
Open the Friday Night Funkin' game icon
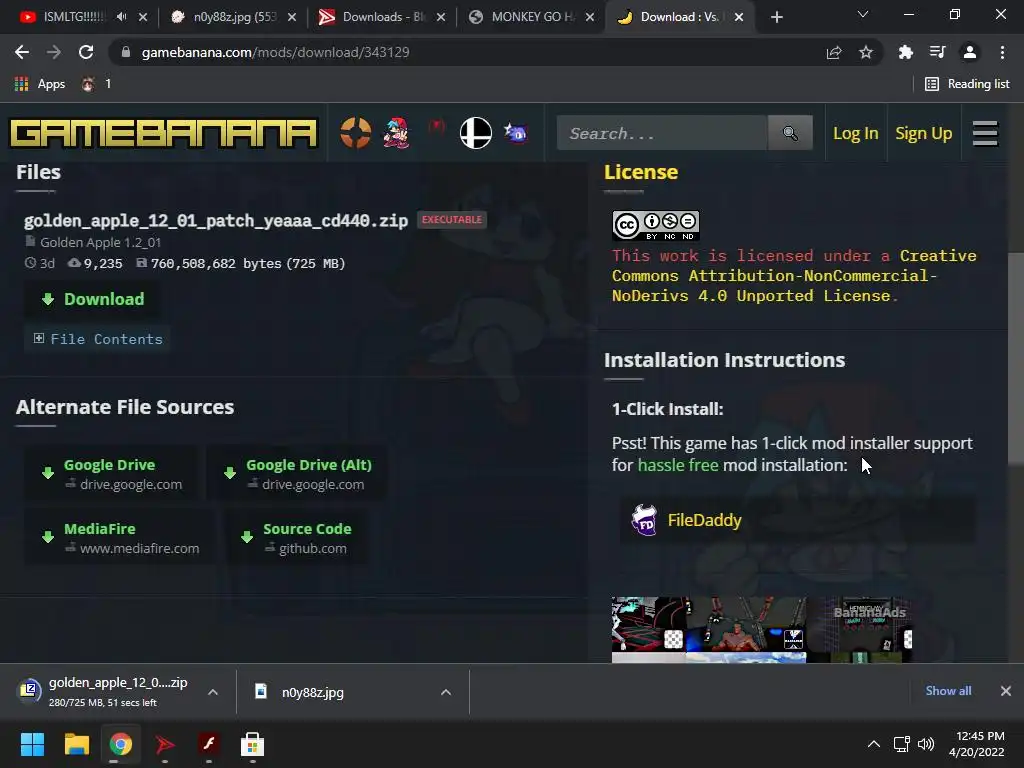(396, 133)
